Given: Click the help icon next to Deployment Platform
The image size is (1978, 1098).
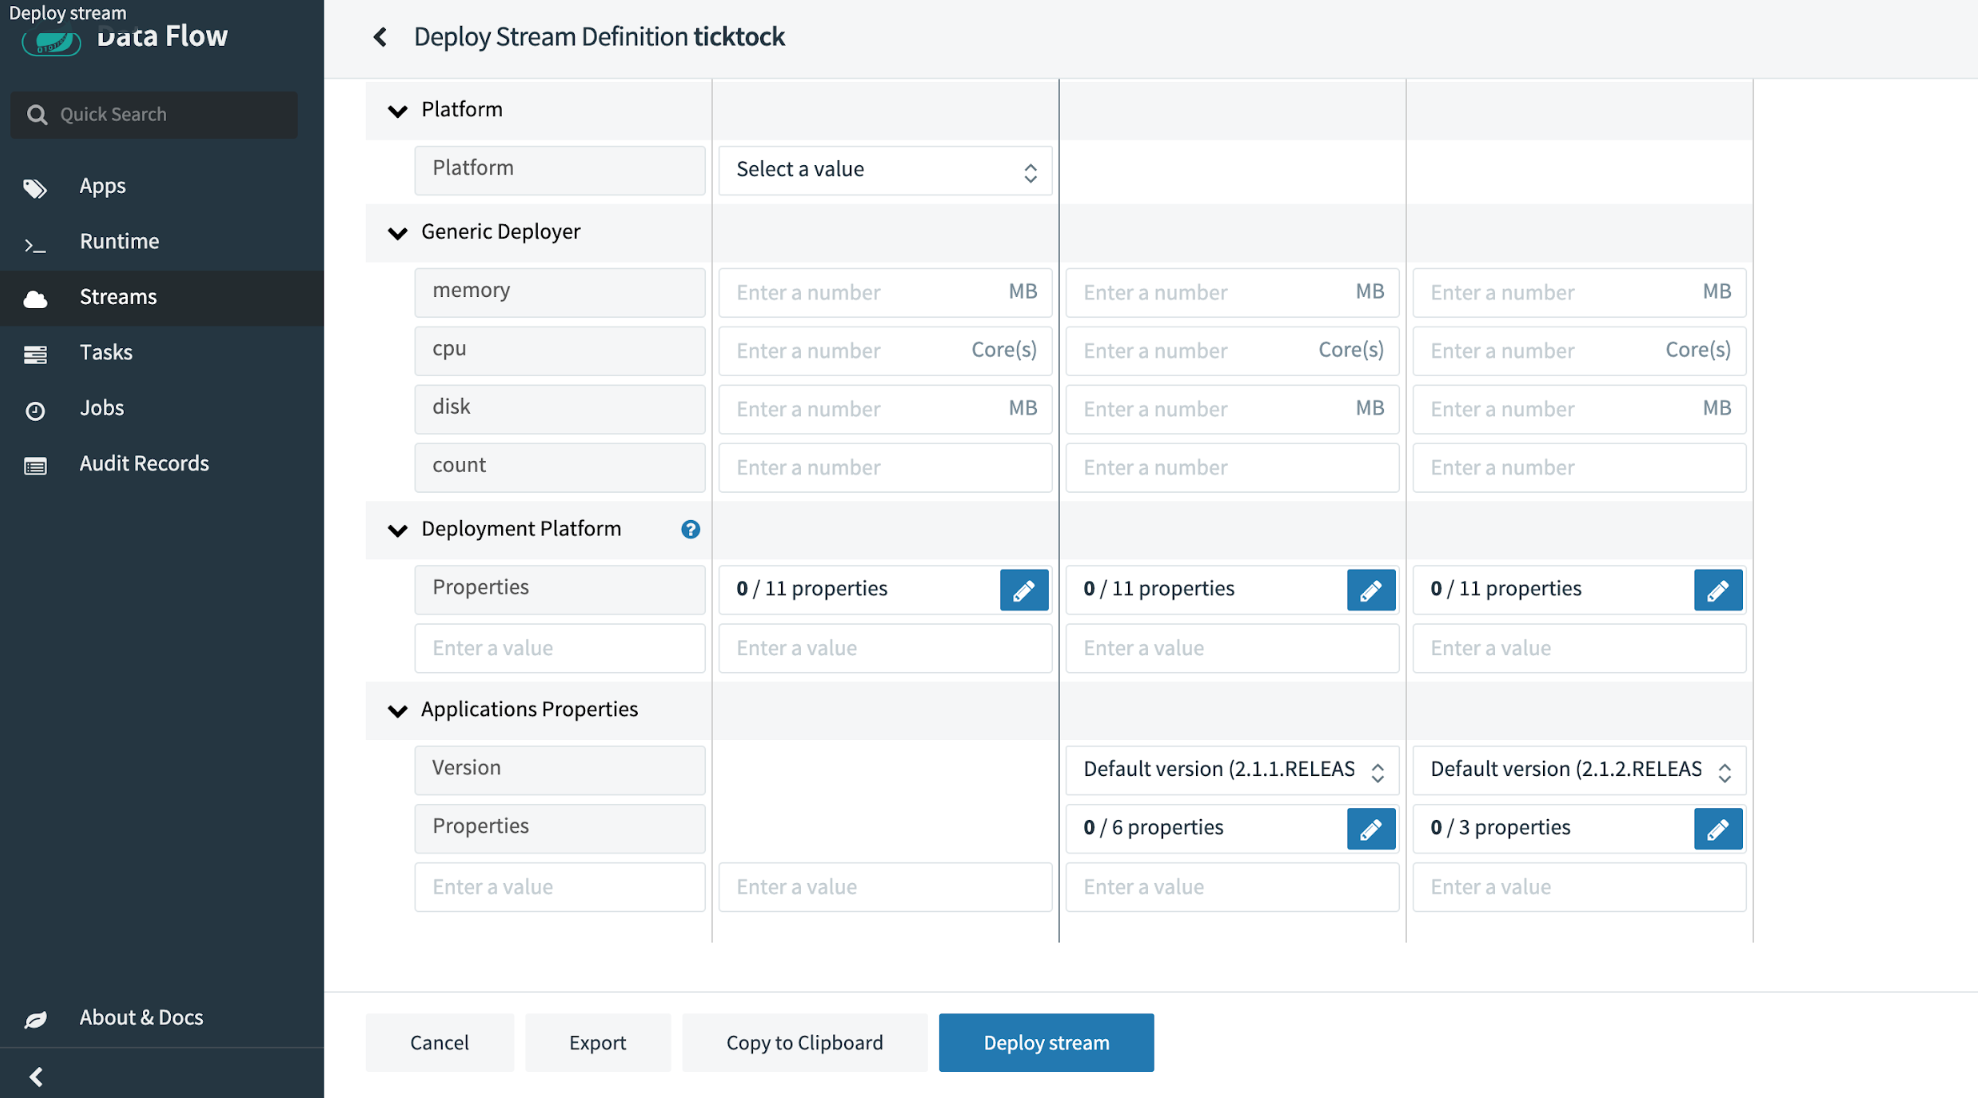Looking at the screenshot, I should 691,527.
